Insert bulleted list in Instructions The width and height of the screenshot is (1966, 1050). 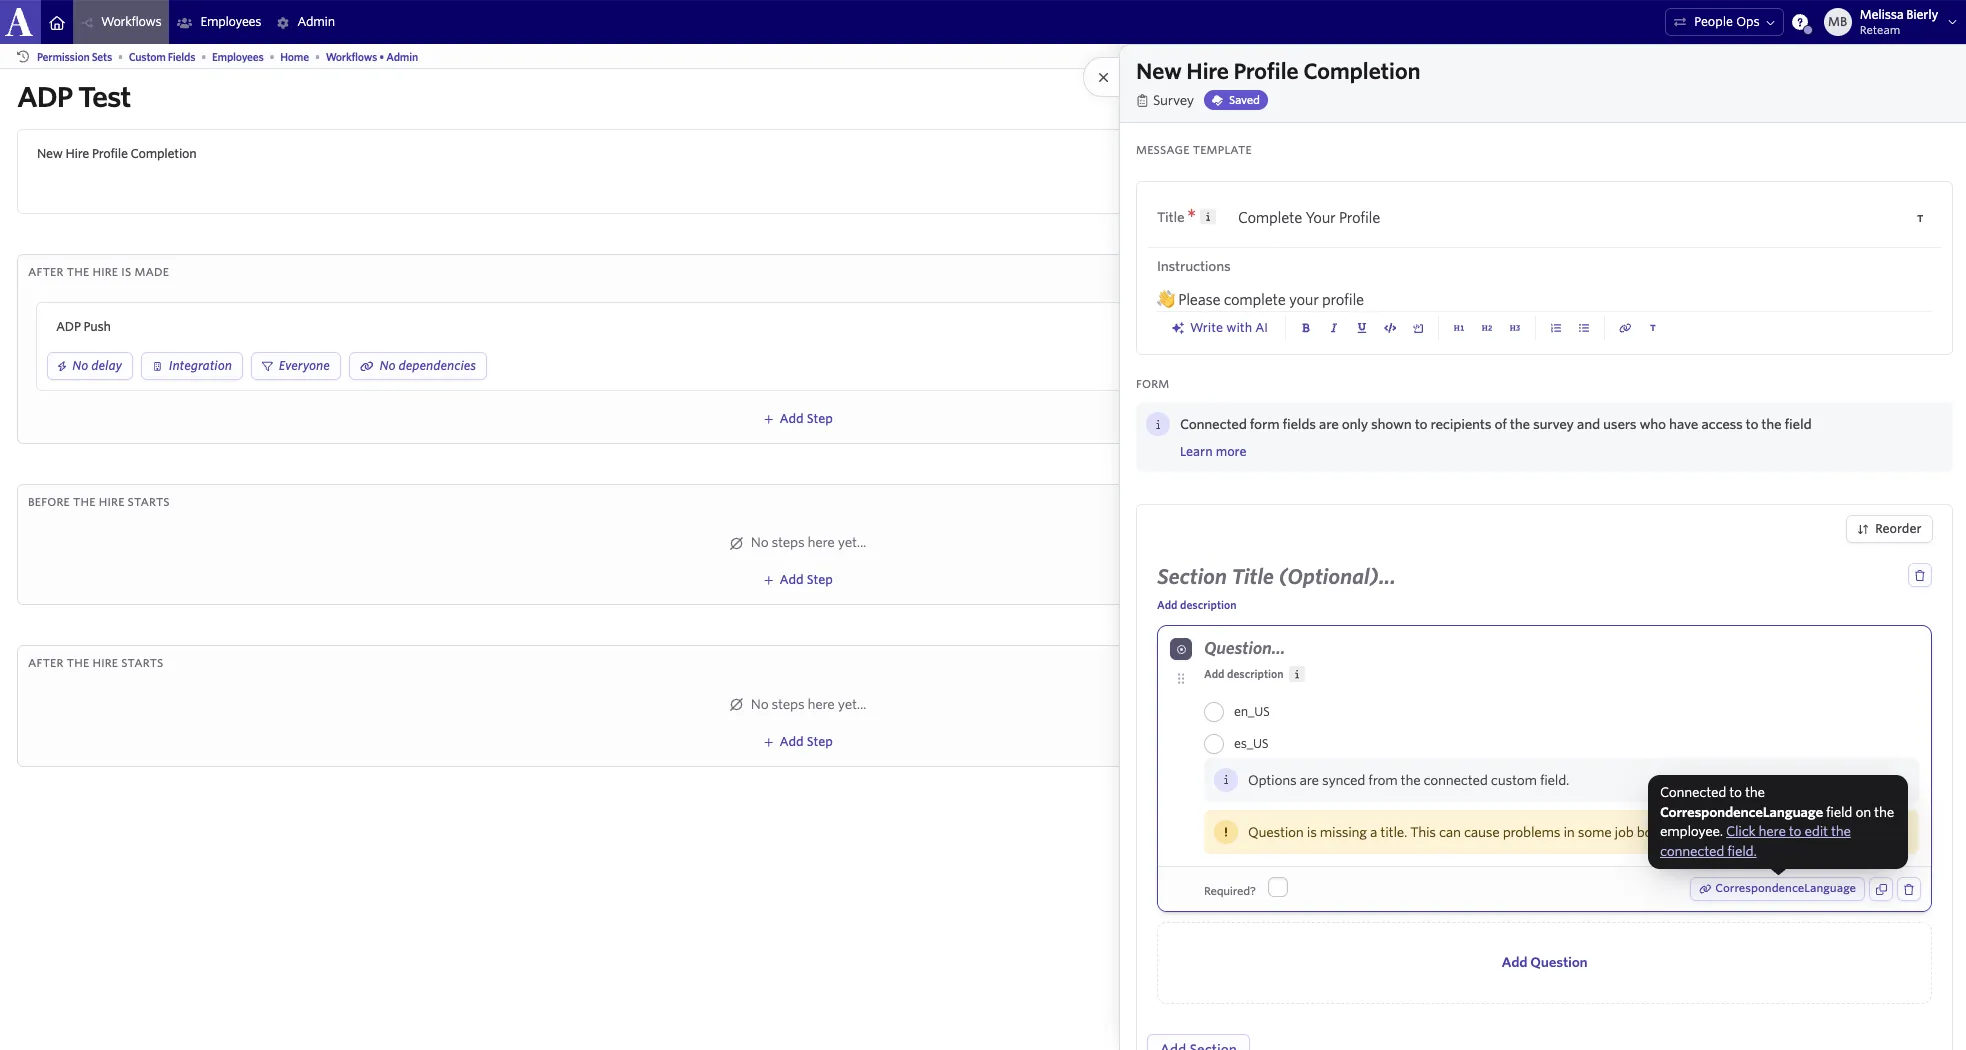pyautogui.click(x=1583, y=328)
